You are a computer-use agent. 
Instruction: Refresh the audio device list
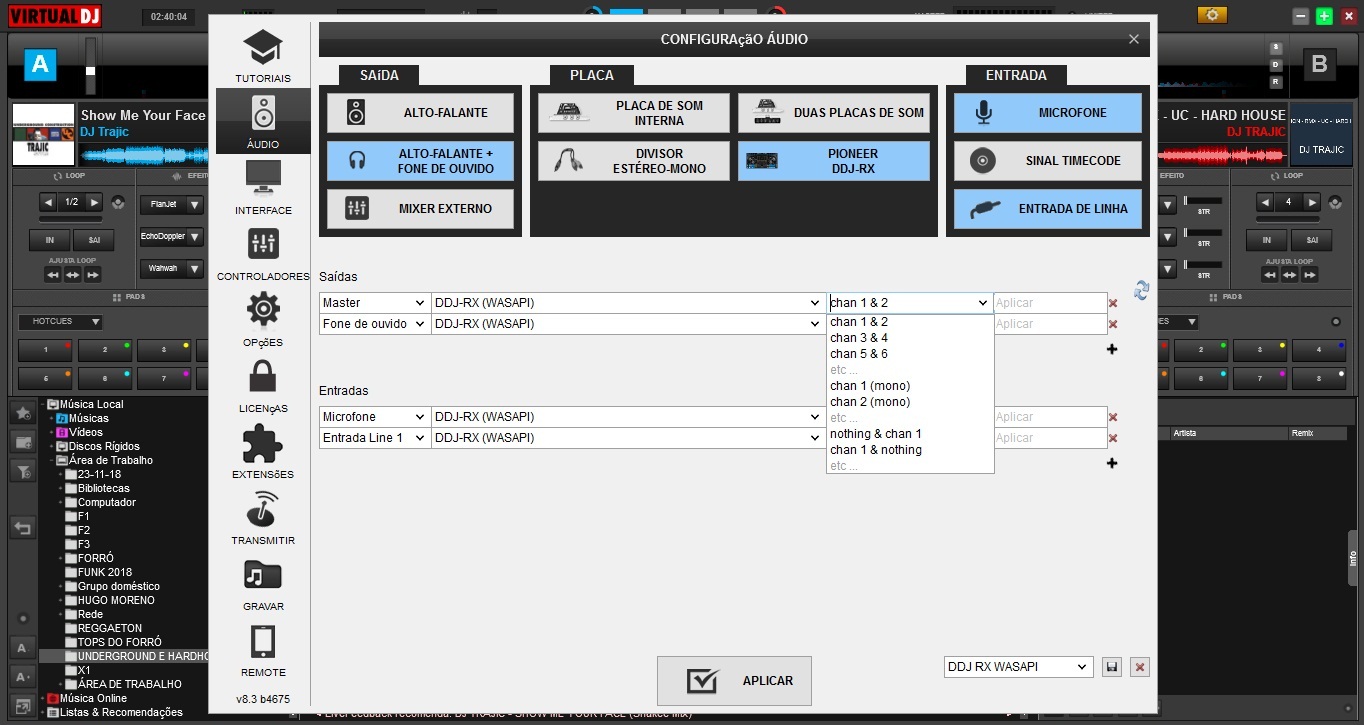(x=1141, y=290)
